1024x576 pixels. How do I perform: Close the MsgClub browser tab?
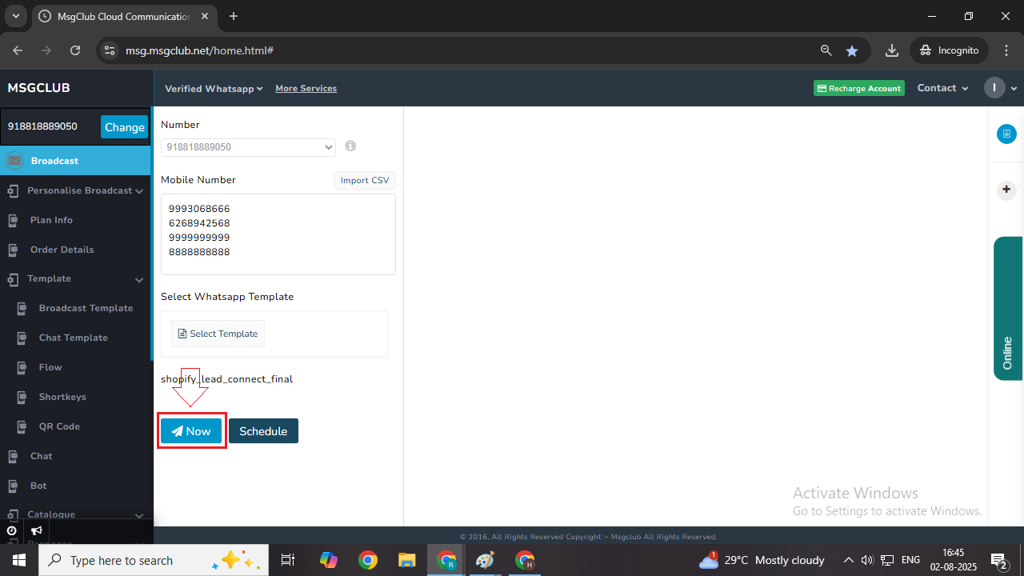tap(204, 16)
